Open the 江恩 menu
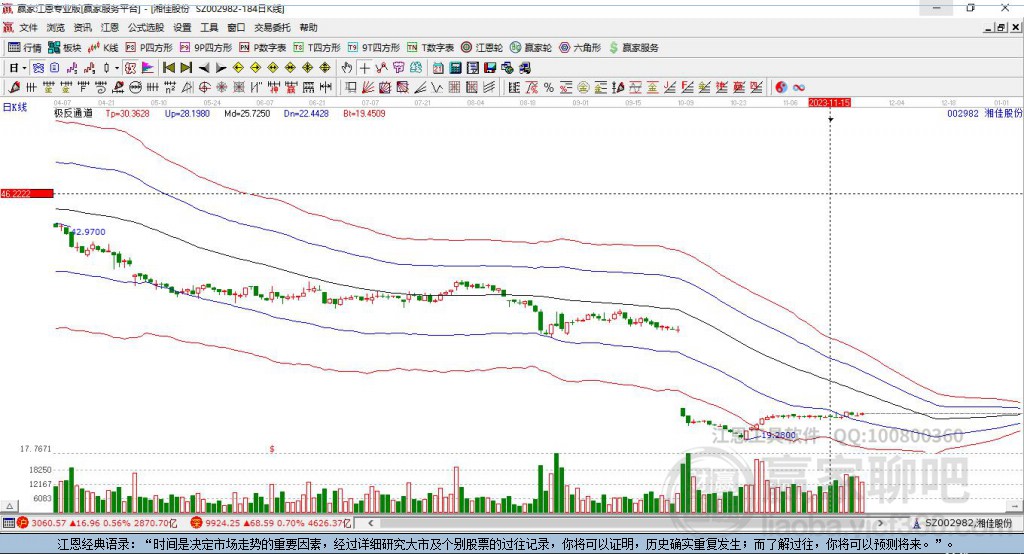Image resolution: width=1024 pixels, height=554 pixels. click(110, 27)
